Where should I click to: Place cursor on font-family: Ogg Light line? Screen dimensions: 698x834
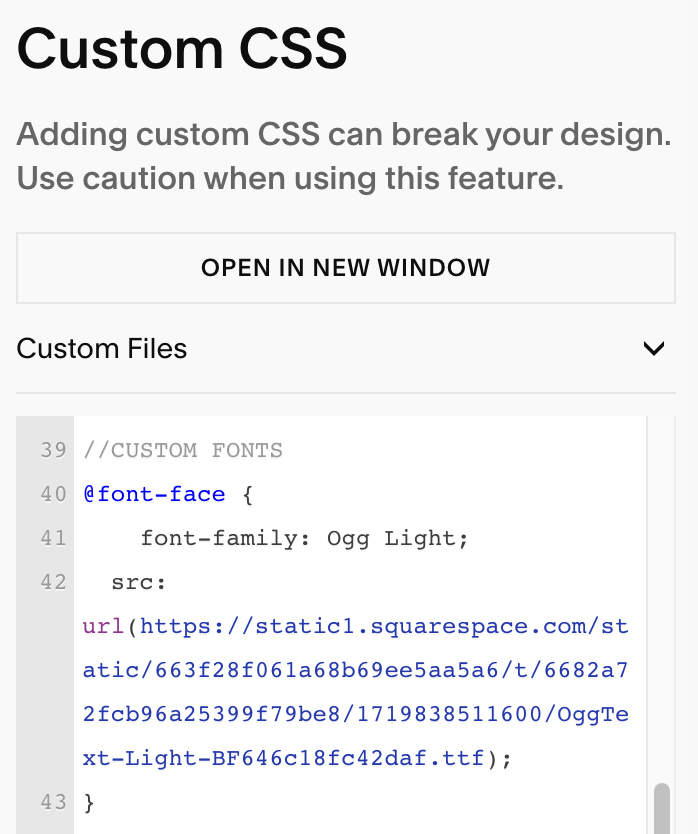[304, 539]
